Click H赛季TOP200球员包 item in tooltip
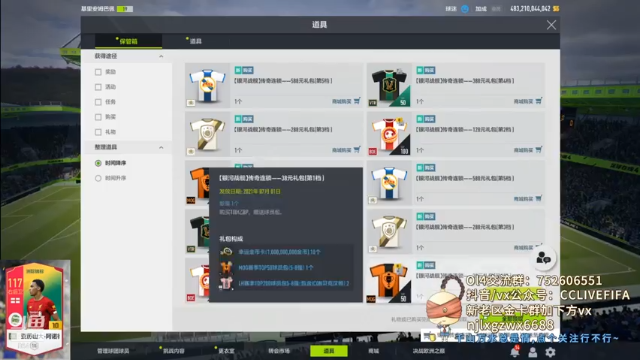This screenshot has width=640, height=360. coord(294,283)
